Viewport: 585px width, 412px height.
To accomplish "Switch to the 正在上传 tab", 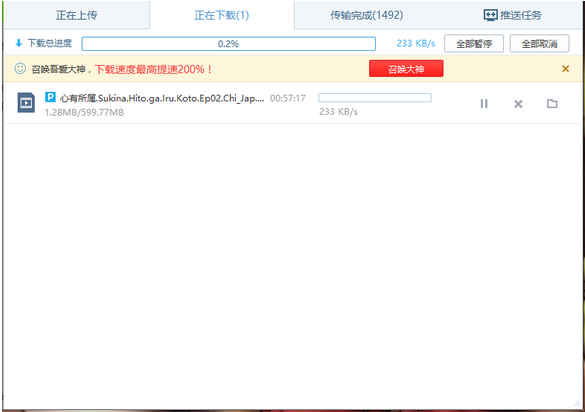I will coord(77,15).
